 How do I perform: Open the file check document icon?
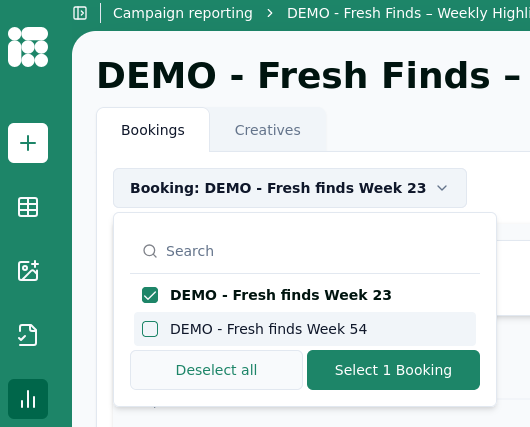28,335
